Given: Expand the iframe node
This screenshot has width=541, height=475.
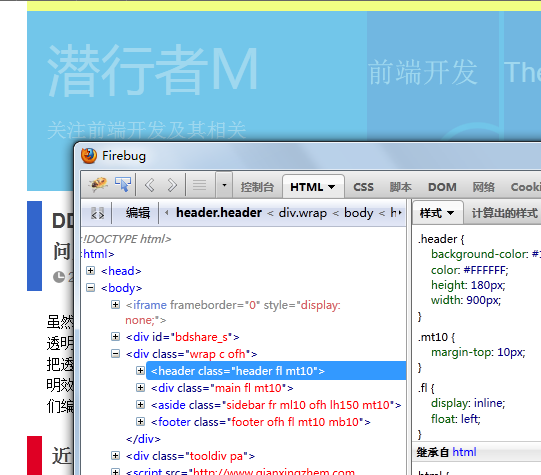Looking at the screenshot, I should [115, 304].
